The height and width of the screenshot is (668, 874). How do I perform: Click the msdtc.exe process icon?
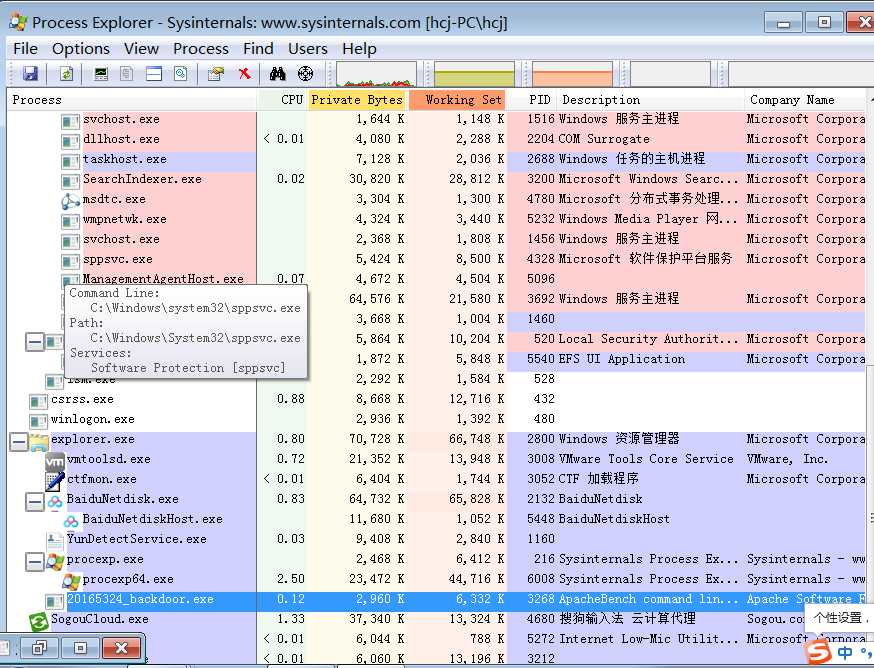click(x=70, y=200)
